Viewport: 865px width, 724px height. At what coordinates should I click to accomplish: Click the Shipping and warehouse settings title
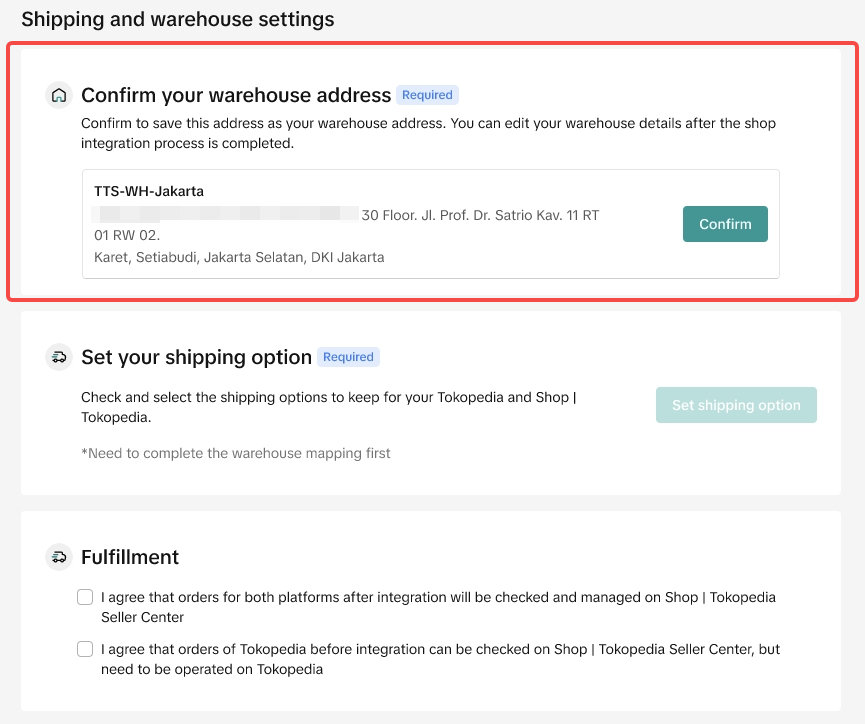[178, 19]
